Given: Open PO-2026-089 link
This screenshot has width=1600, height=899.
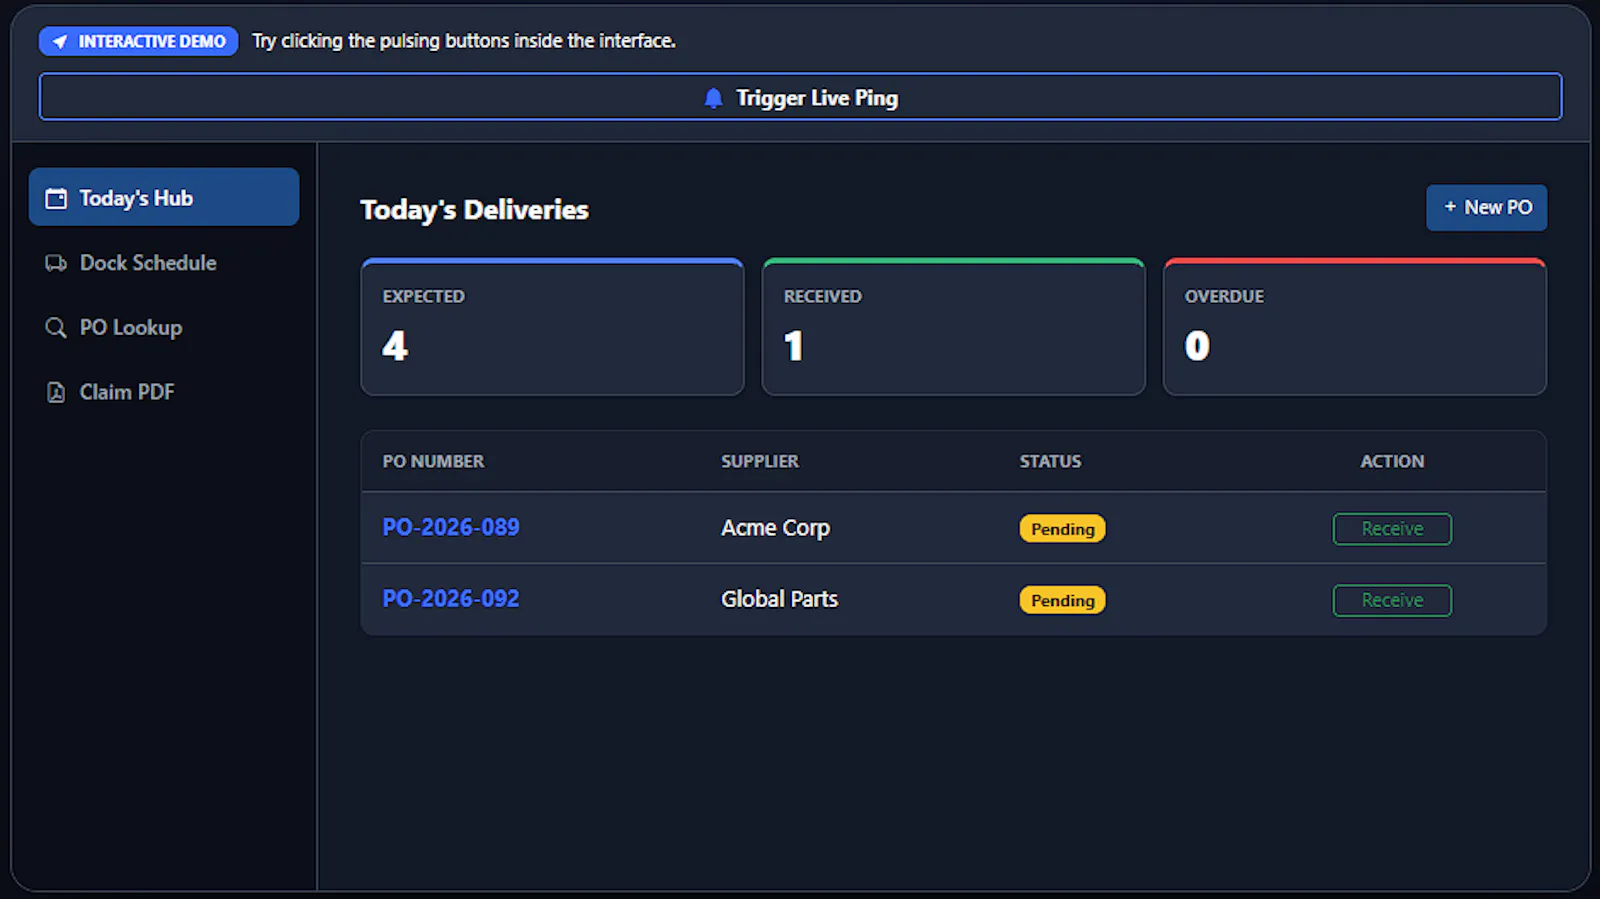Looking at the screenshot, I should point(451,527).
